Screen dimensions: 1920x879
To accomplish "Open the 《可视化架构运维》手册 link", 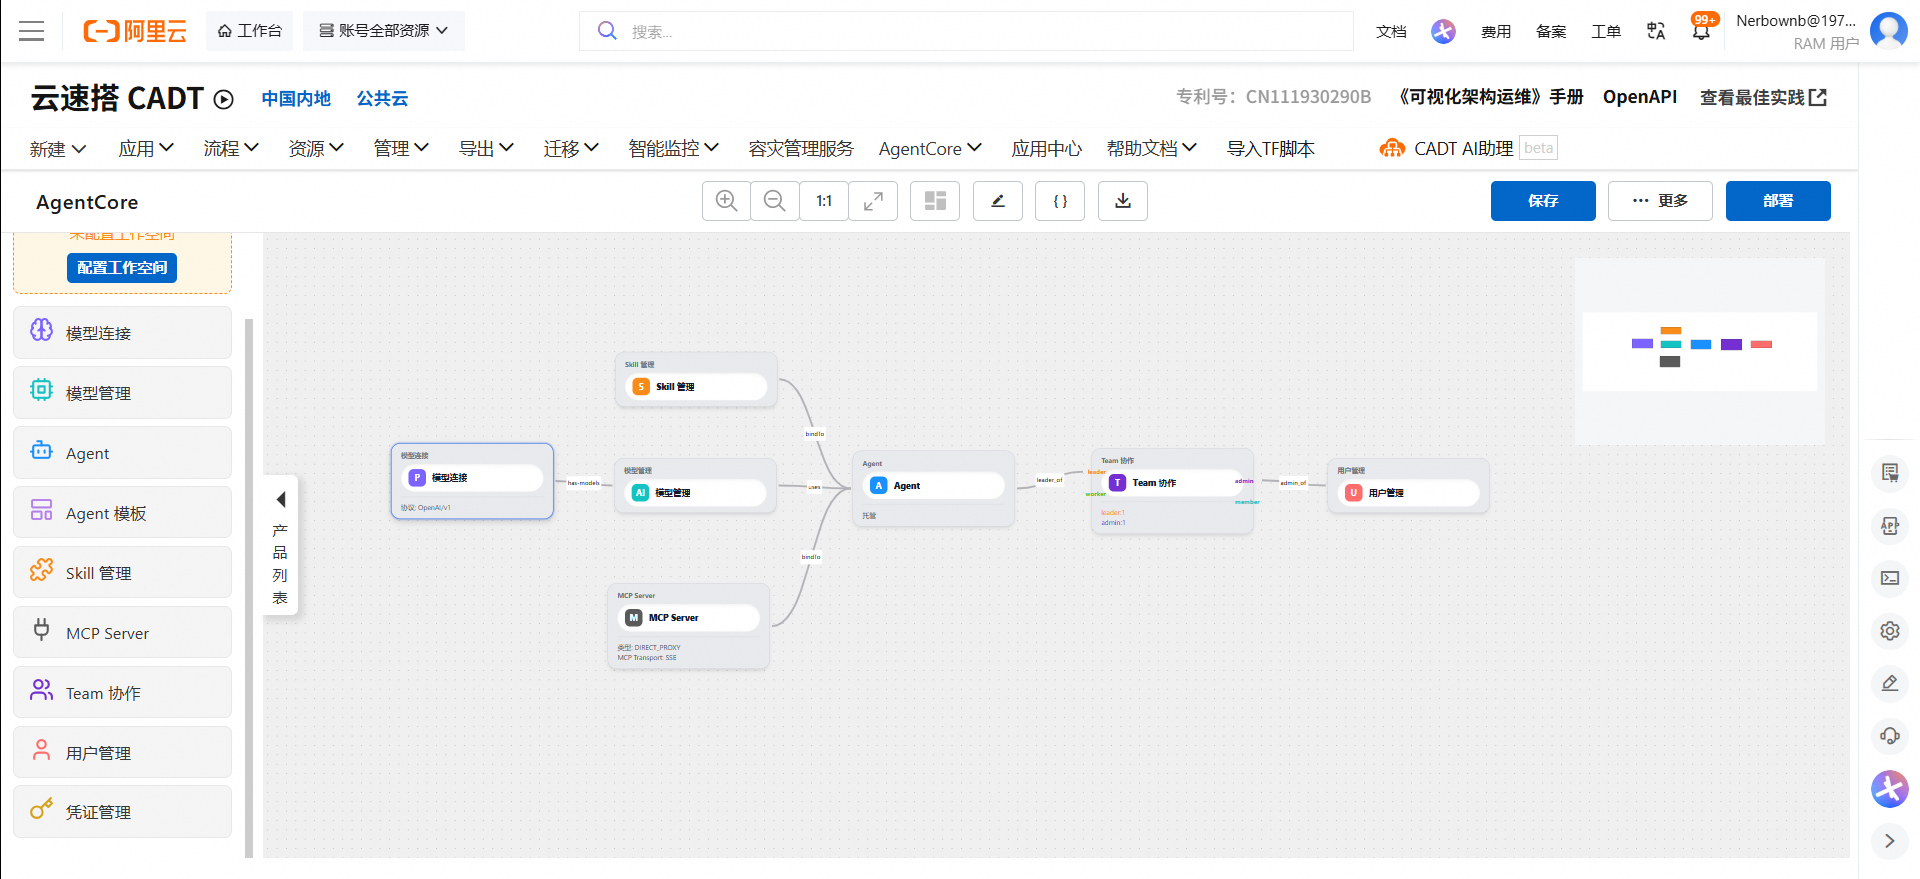I will (1489, 97).
